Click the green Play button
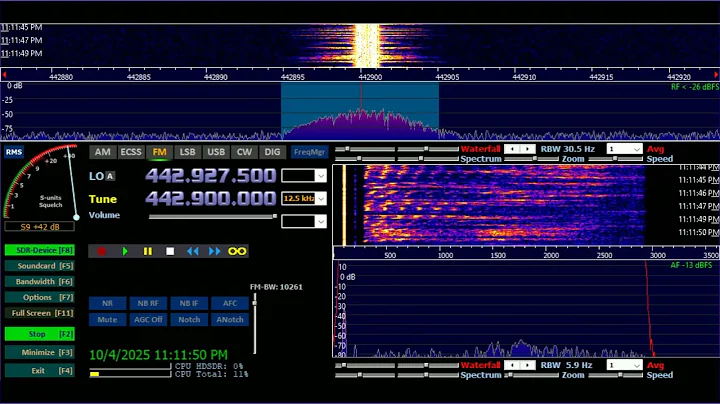This screenshot has width=720, height=404. pos(125,251)
